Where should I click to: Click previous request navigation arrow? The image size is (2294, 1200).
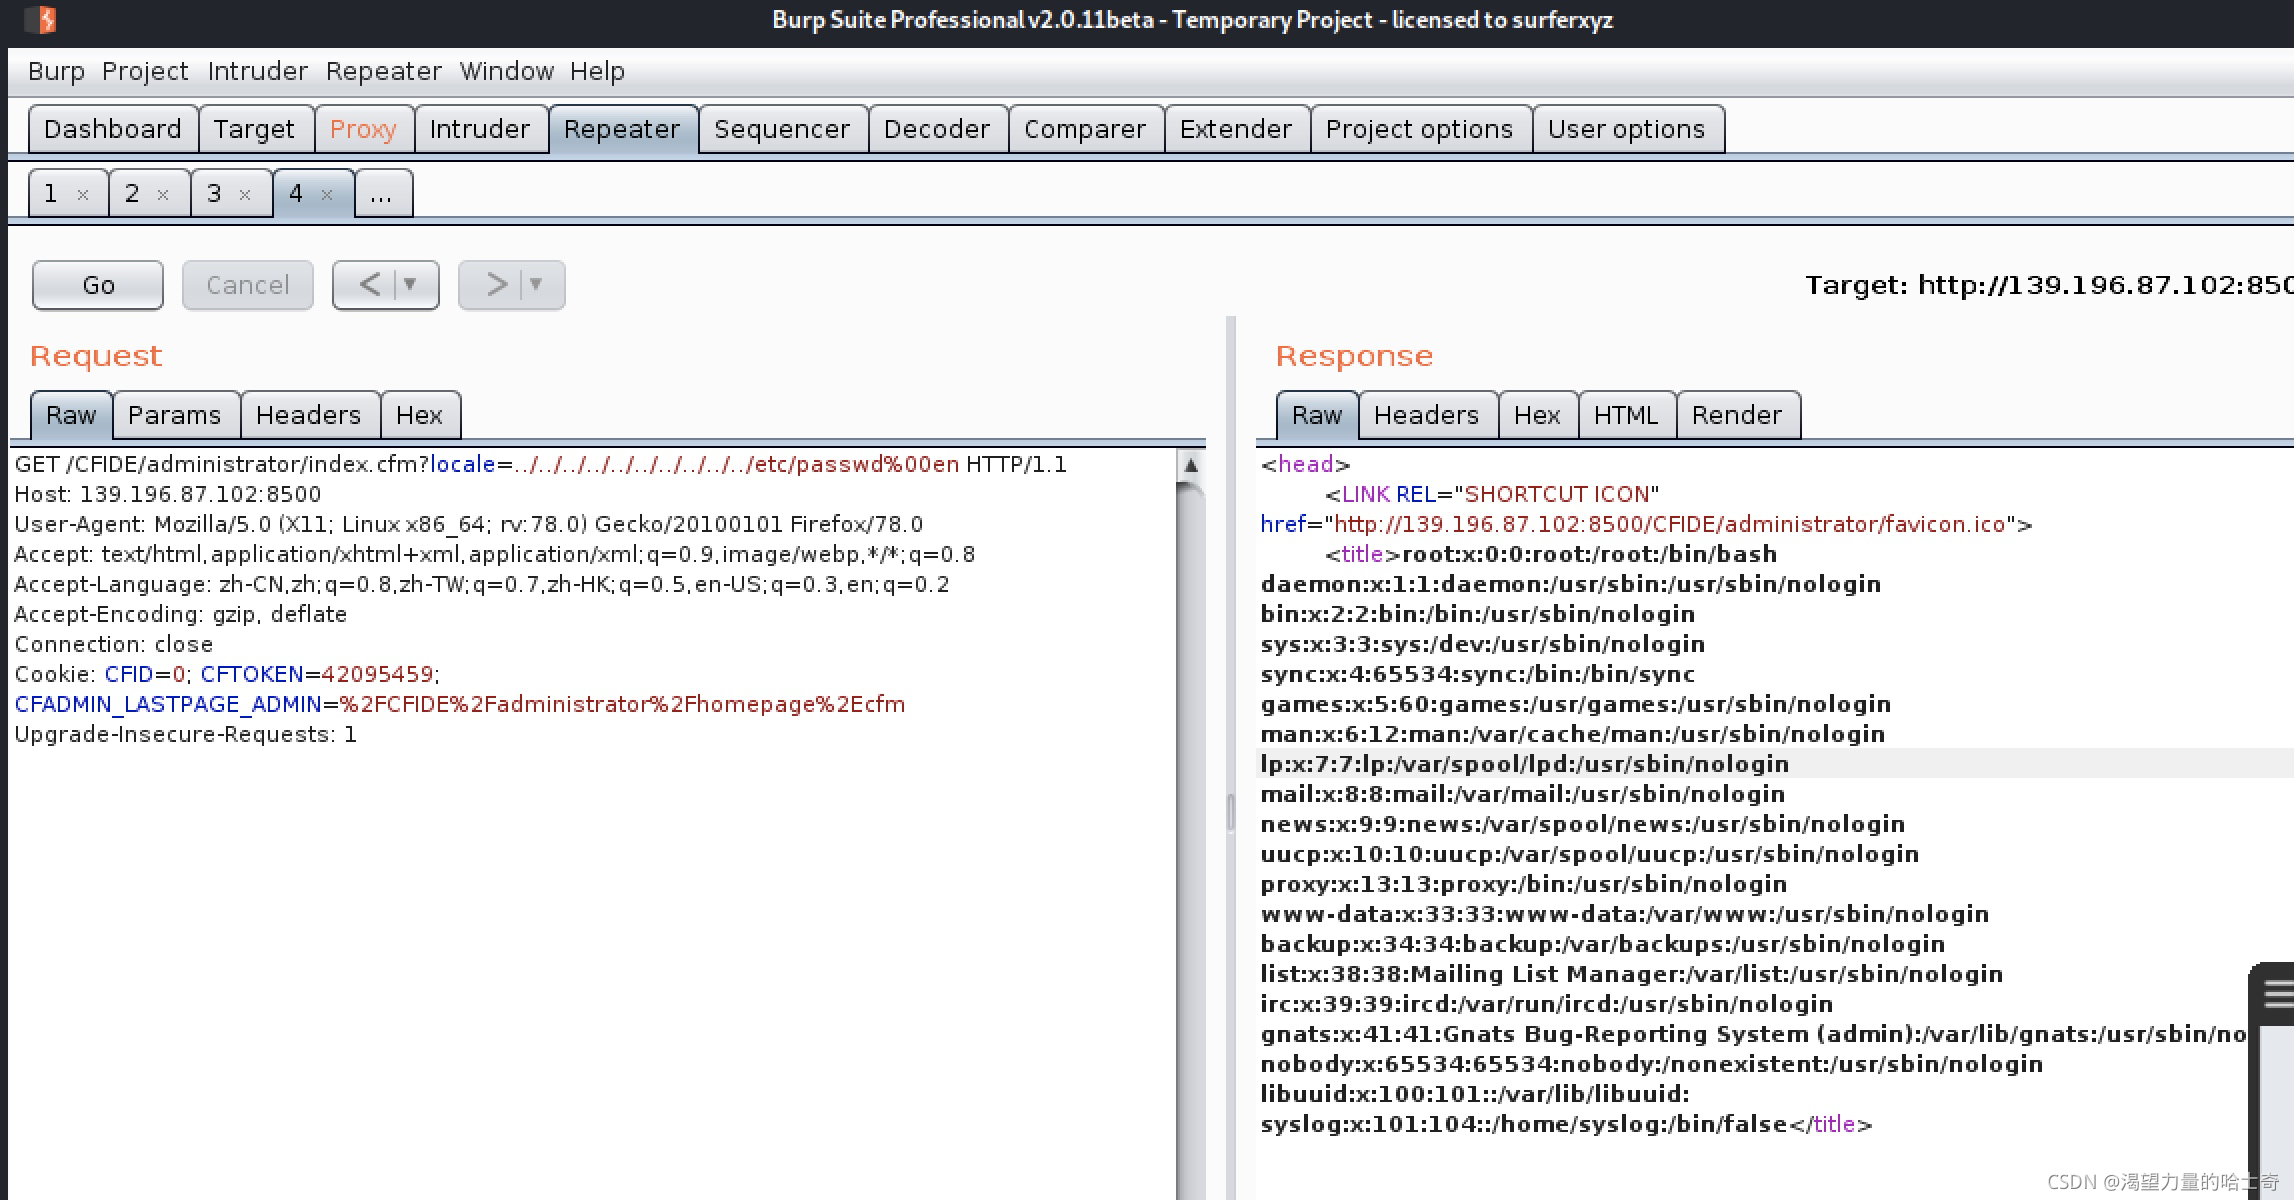tap(370, 285)
